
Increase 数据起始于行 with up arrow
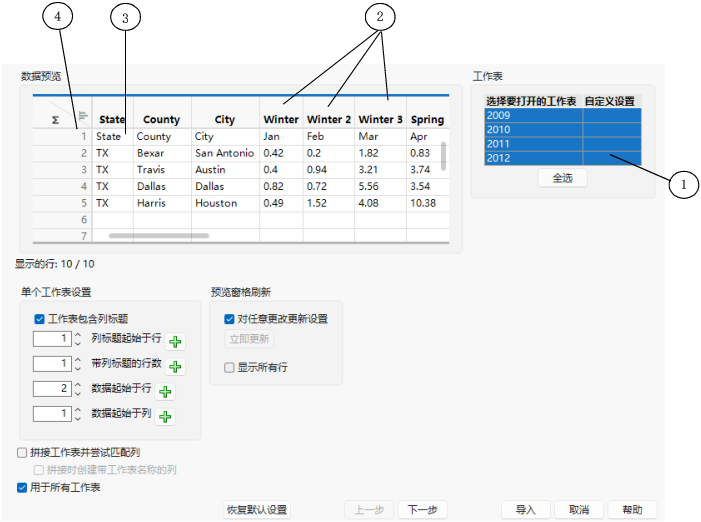tap(78, 385)
